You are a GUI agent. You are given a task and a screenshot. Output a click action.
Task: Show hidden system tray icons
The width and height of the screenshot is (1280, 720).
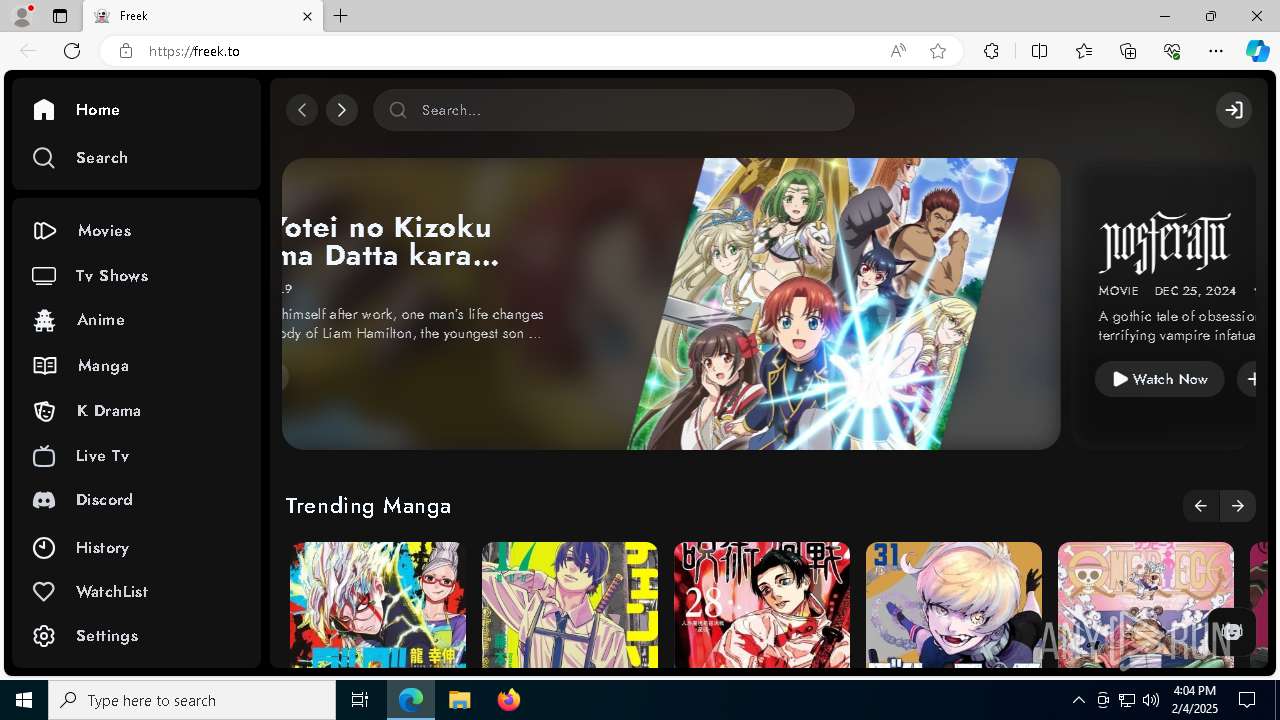click(1079, 700)
